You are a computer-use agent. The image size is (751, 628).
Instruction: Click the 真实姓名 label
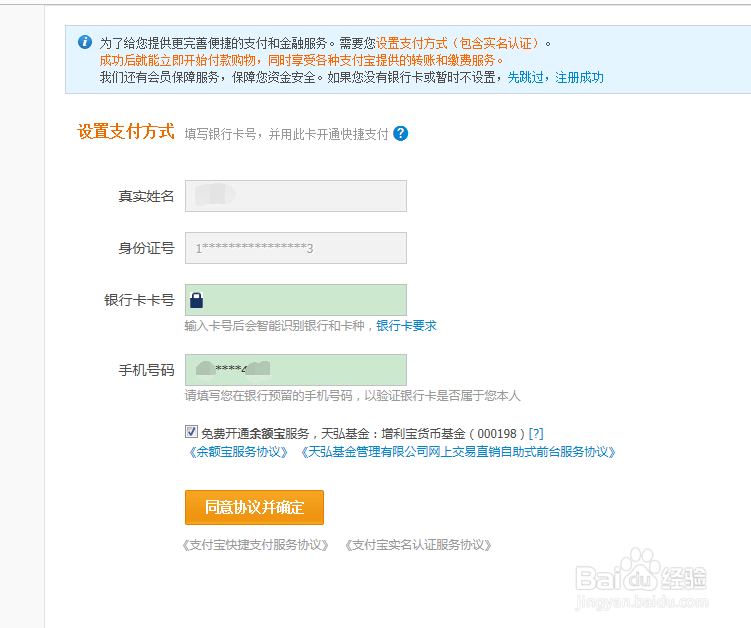pyautogui.click(x=147, y=196)
